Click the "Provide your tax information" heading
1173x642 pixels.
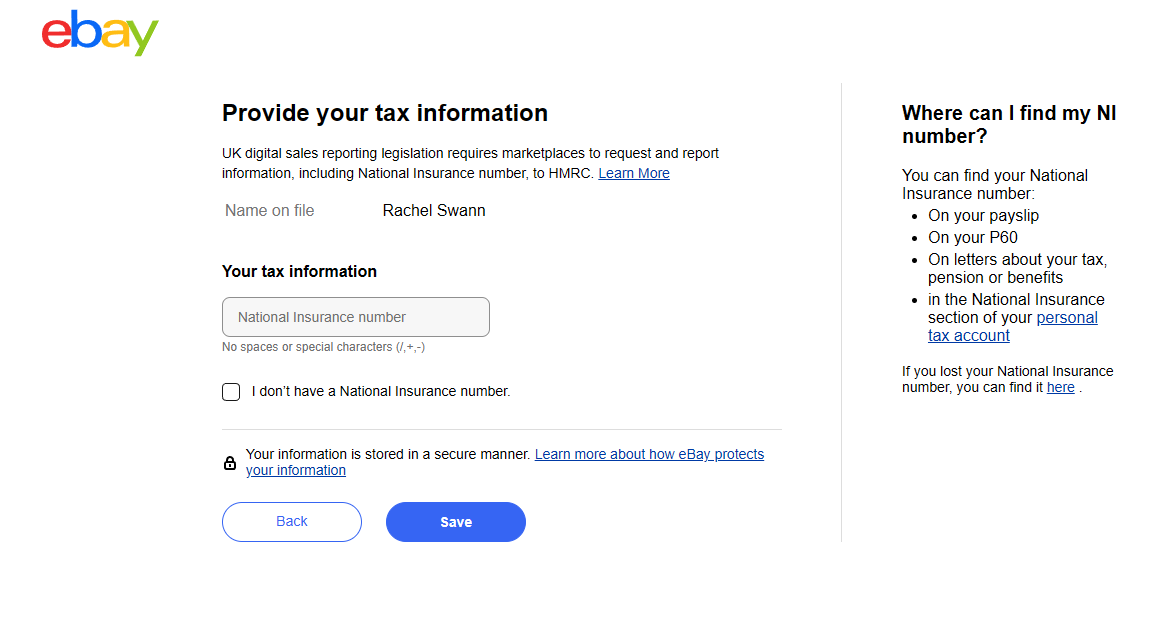[385, 113]
